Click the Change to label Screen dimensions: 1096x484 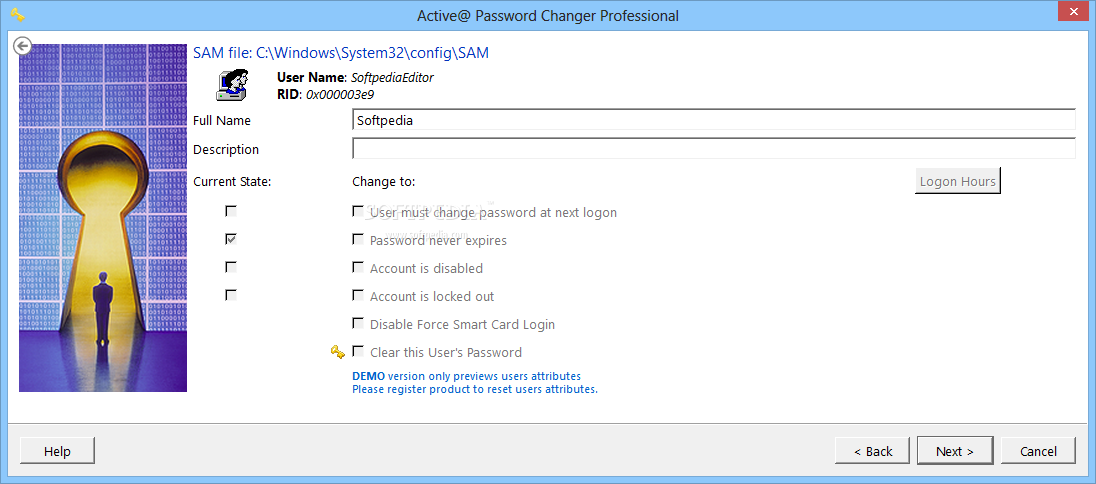(x=384, y=182)
